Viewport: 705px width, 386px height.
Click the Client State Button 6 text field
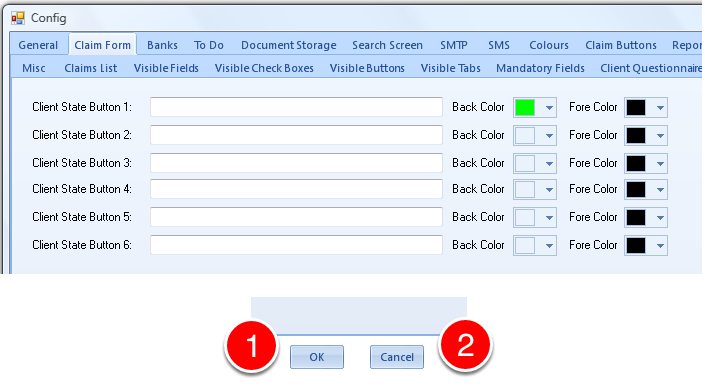[x=296, y=245]
